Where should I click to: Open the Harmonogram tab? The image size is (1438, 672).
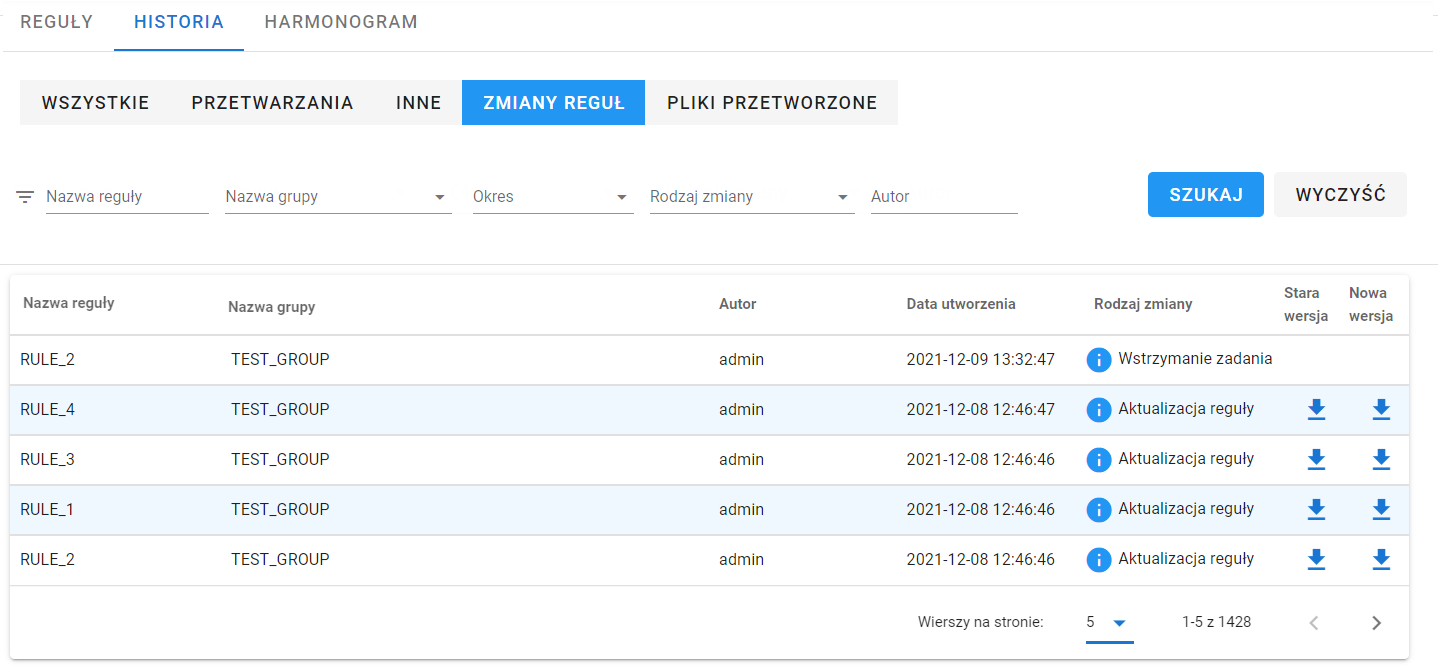click(x=341, y=22)
